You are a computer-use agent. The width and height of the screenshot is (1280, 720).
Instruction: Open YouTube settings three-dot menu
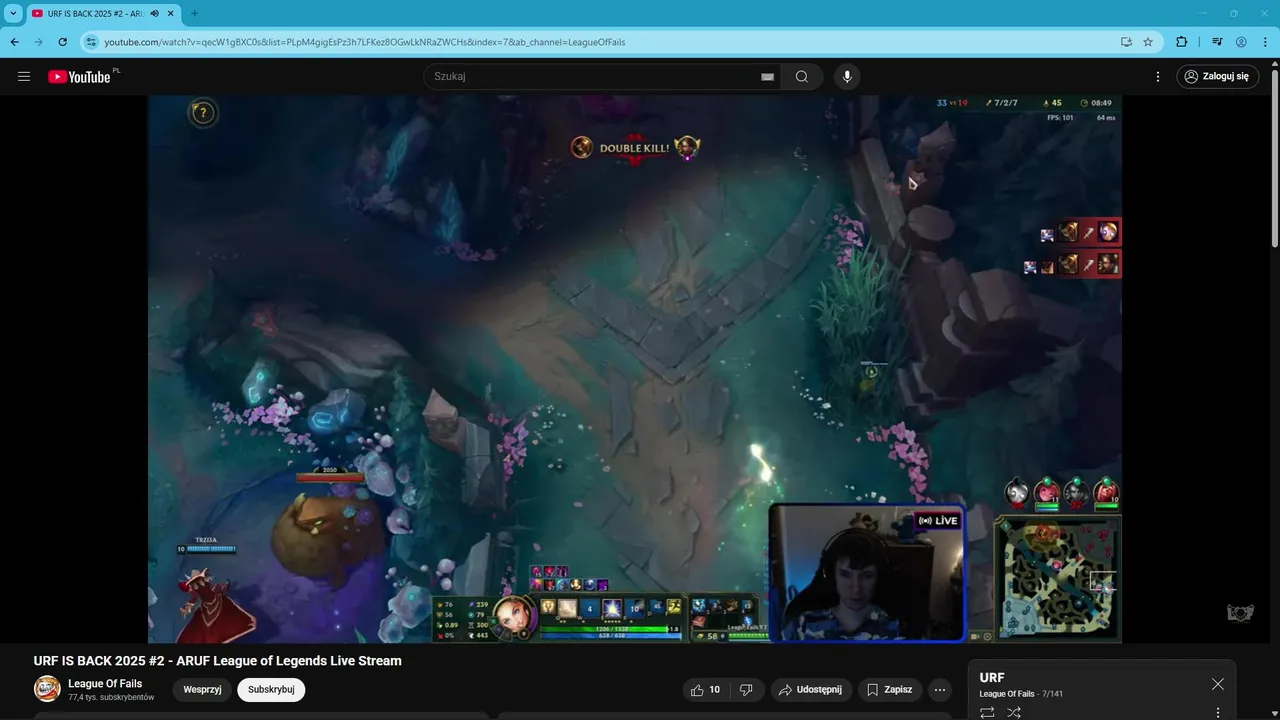[x=1158, y=77]
